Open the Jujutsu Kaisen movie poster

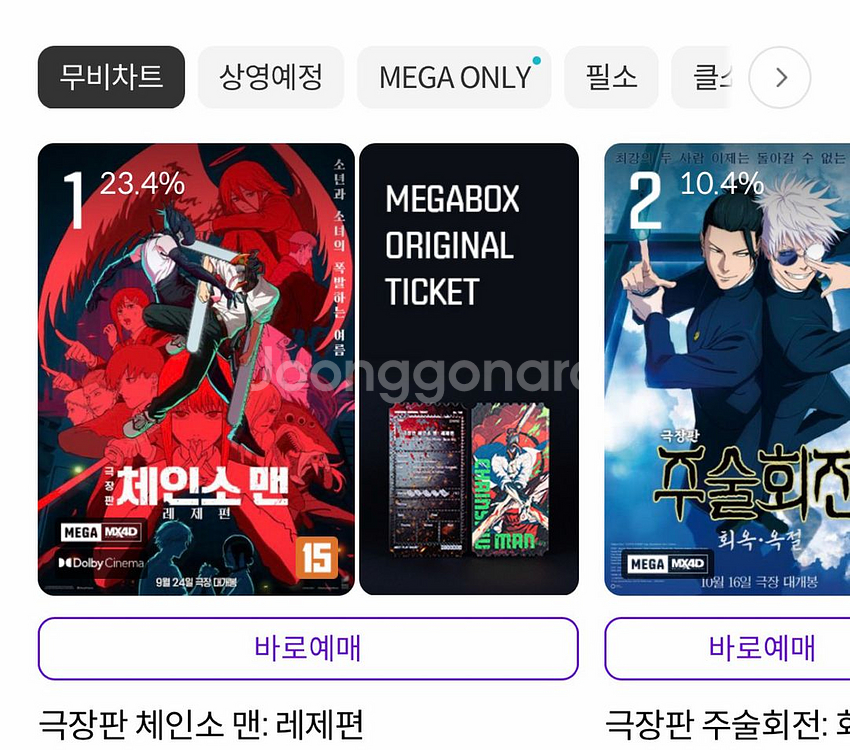coord(727,369)
